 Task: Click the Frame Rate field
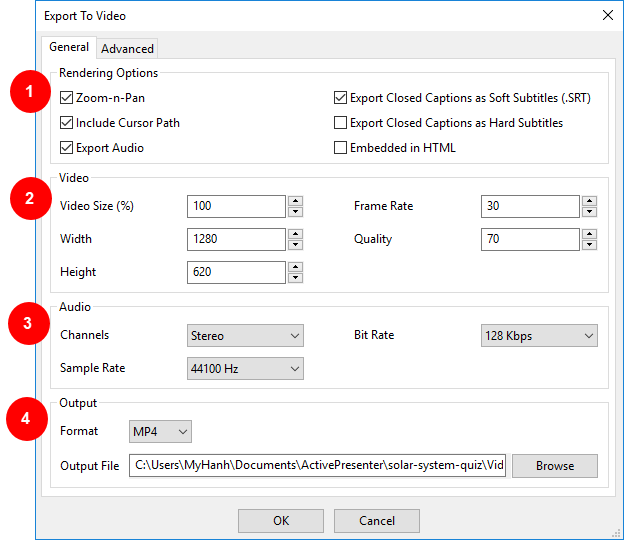[x=530, y=206]
